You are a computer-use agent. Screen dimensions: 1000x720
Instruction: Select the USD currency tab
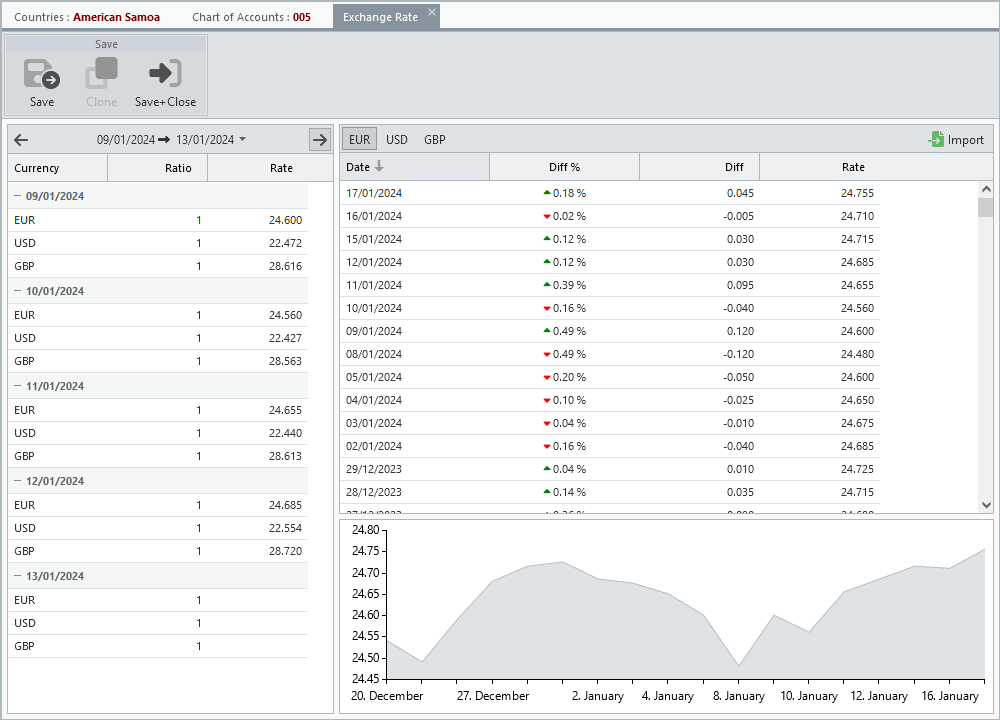[x=397, y=139]
